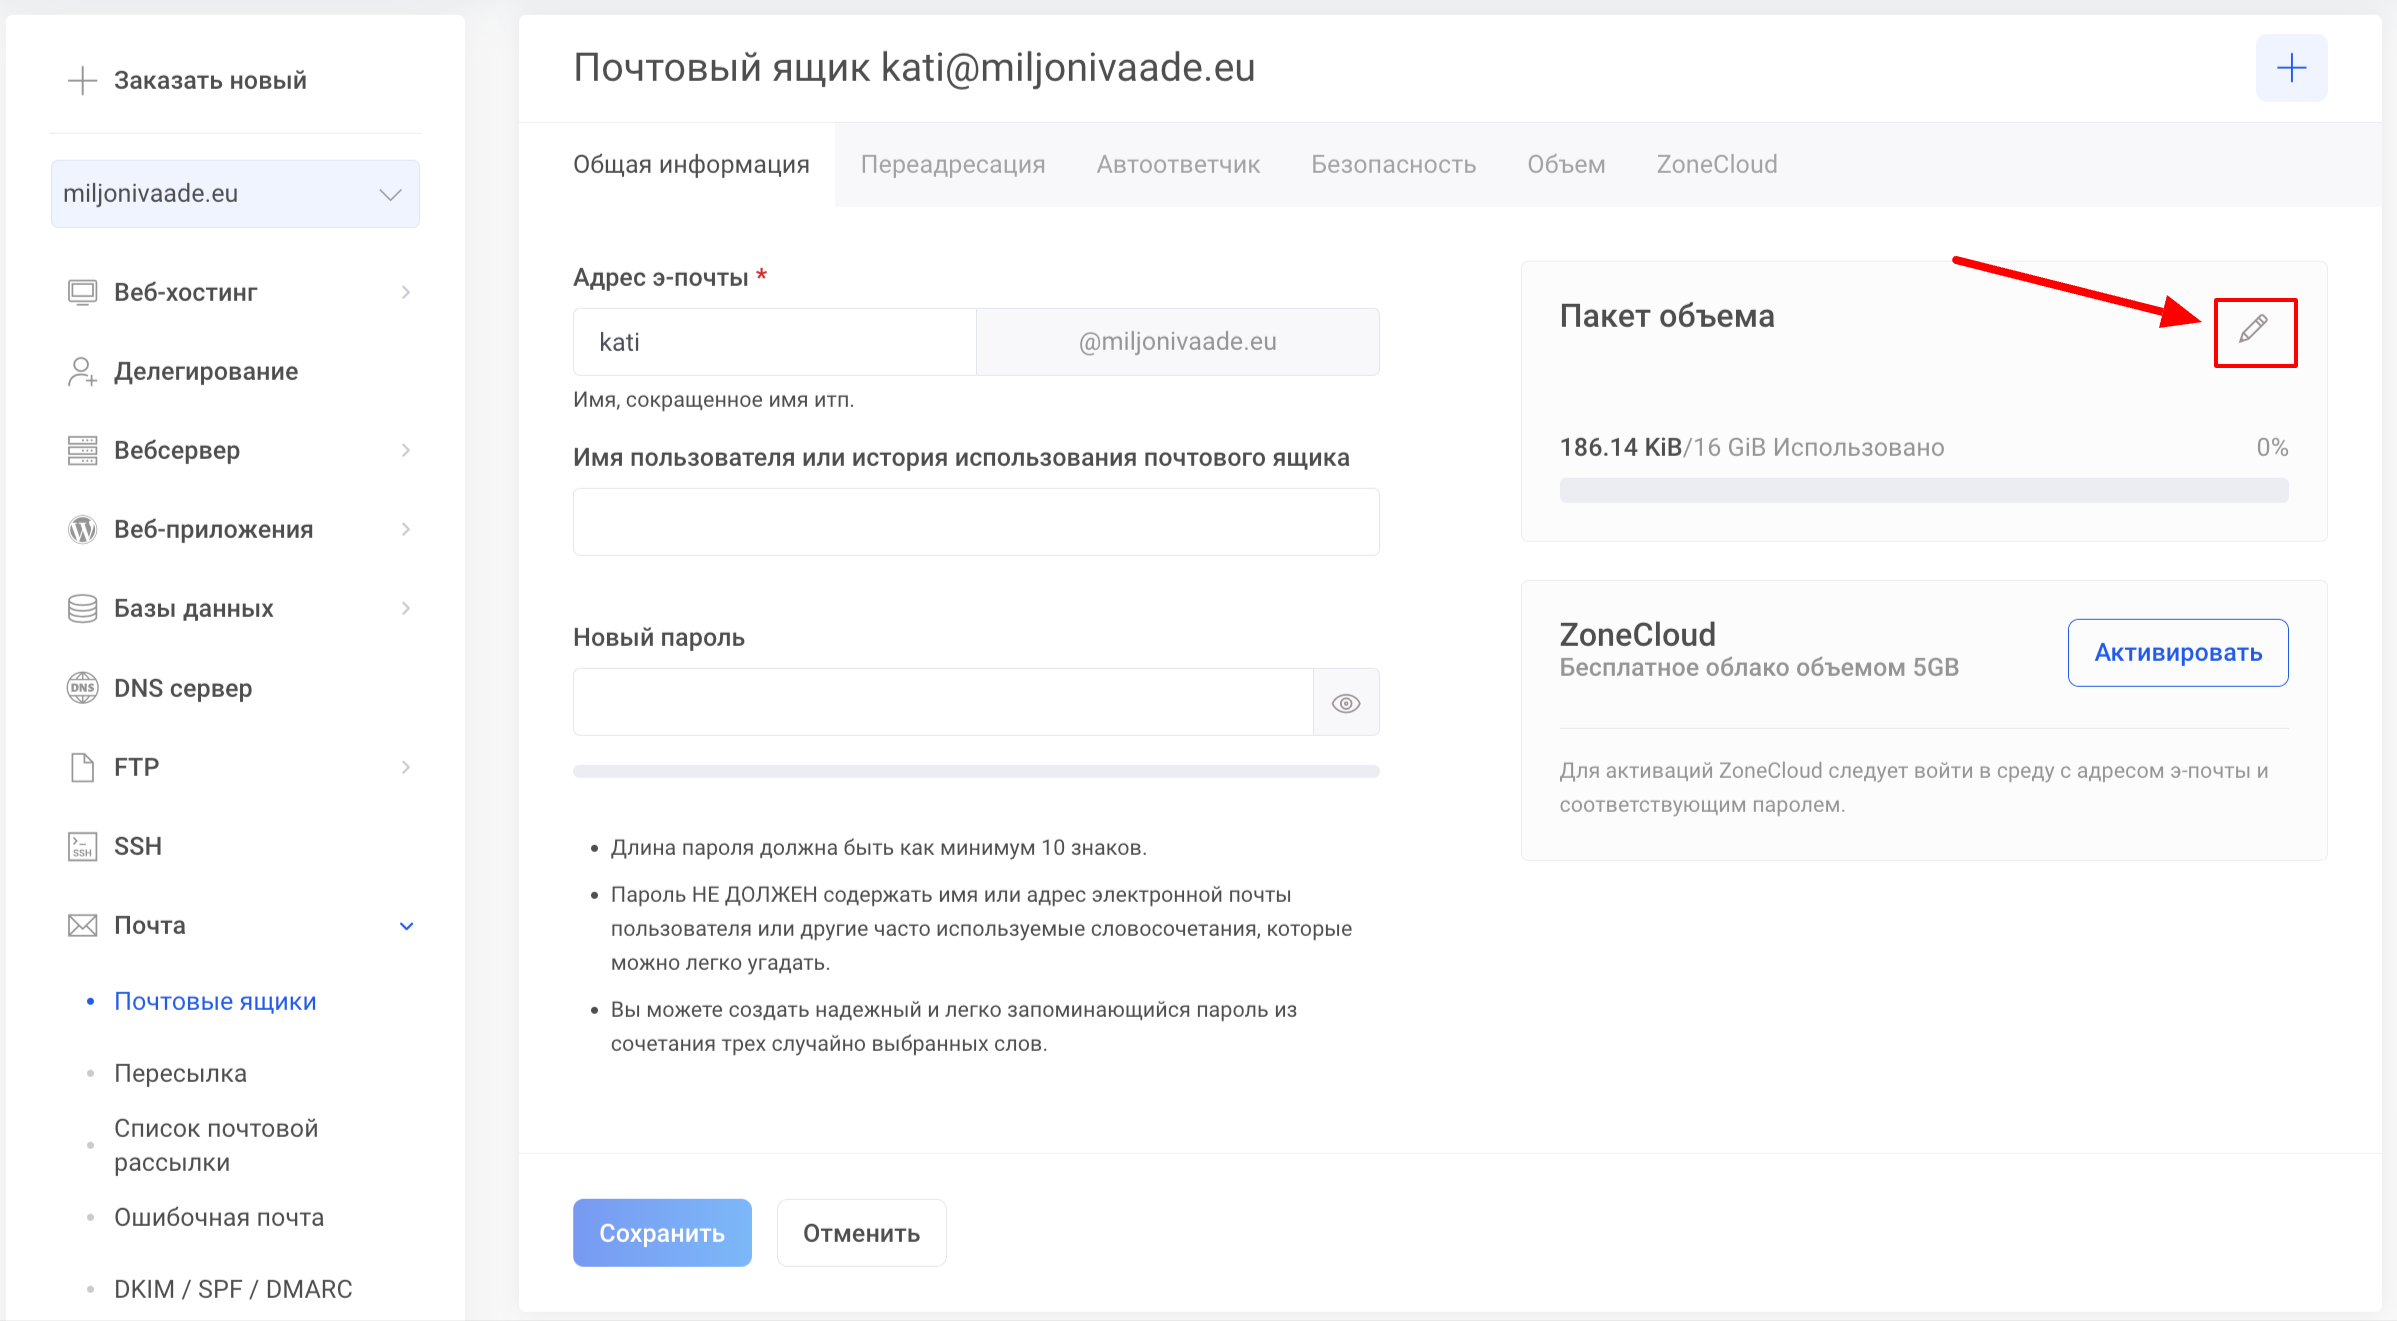Click the WordPress icon for Веб-приложения
This screenshot has height=1321, width=2397.
[x=82, y=529]
